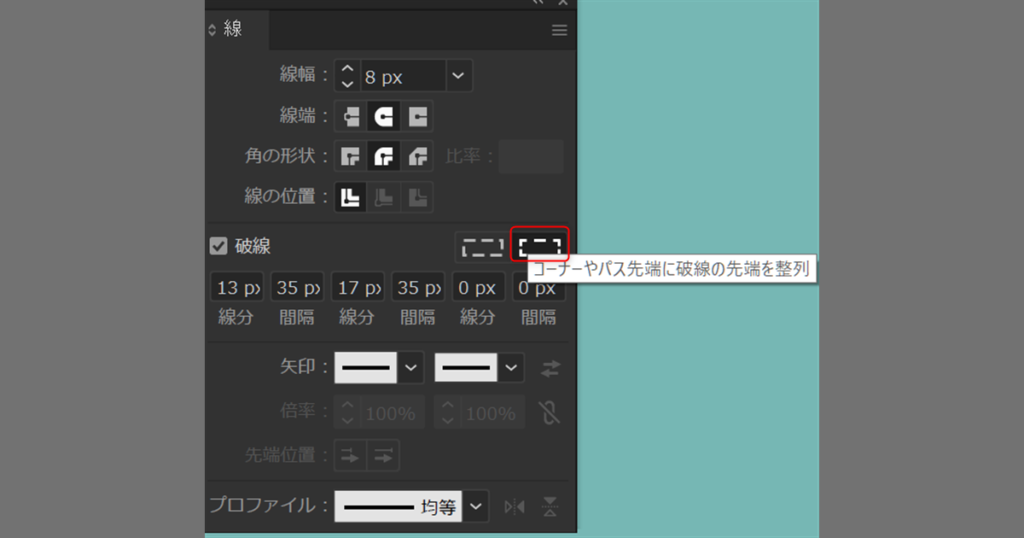Click the 線幅 stepper arrows
This screenshot has width=1024, height=538.
[x=347, y=76]
